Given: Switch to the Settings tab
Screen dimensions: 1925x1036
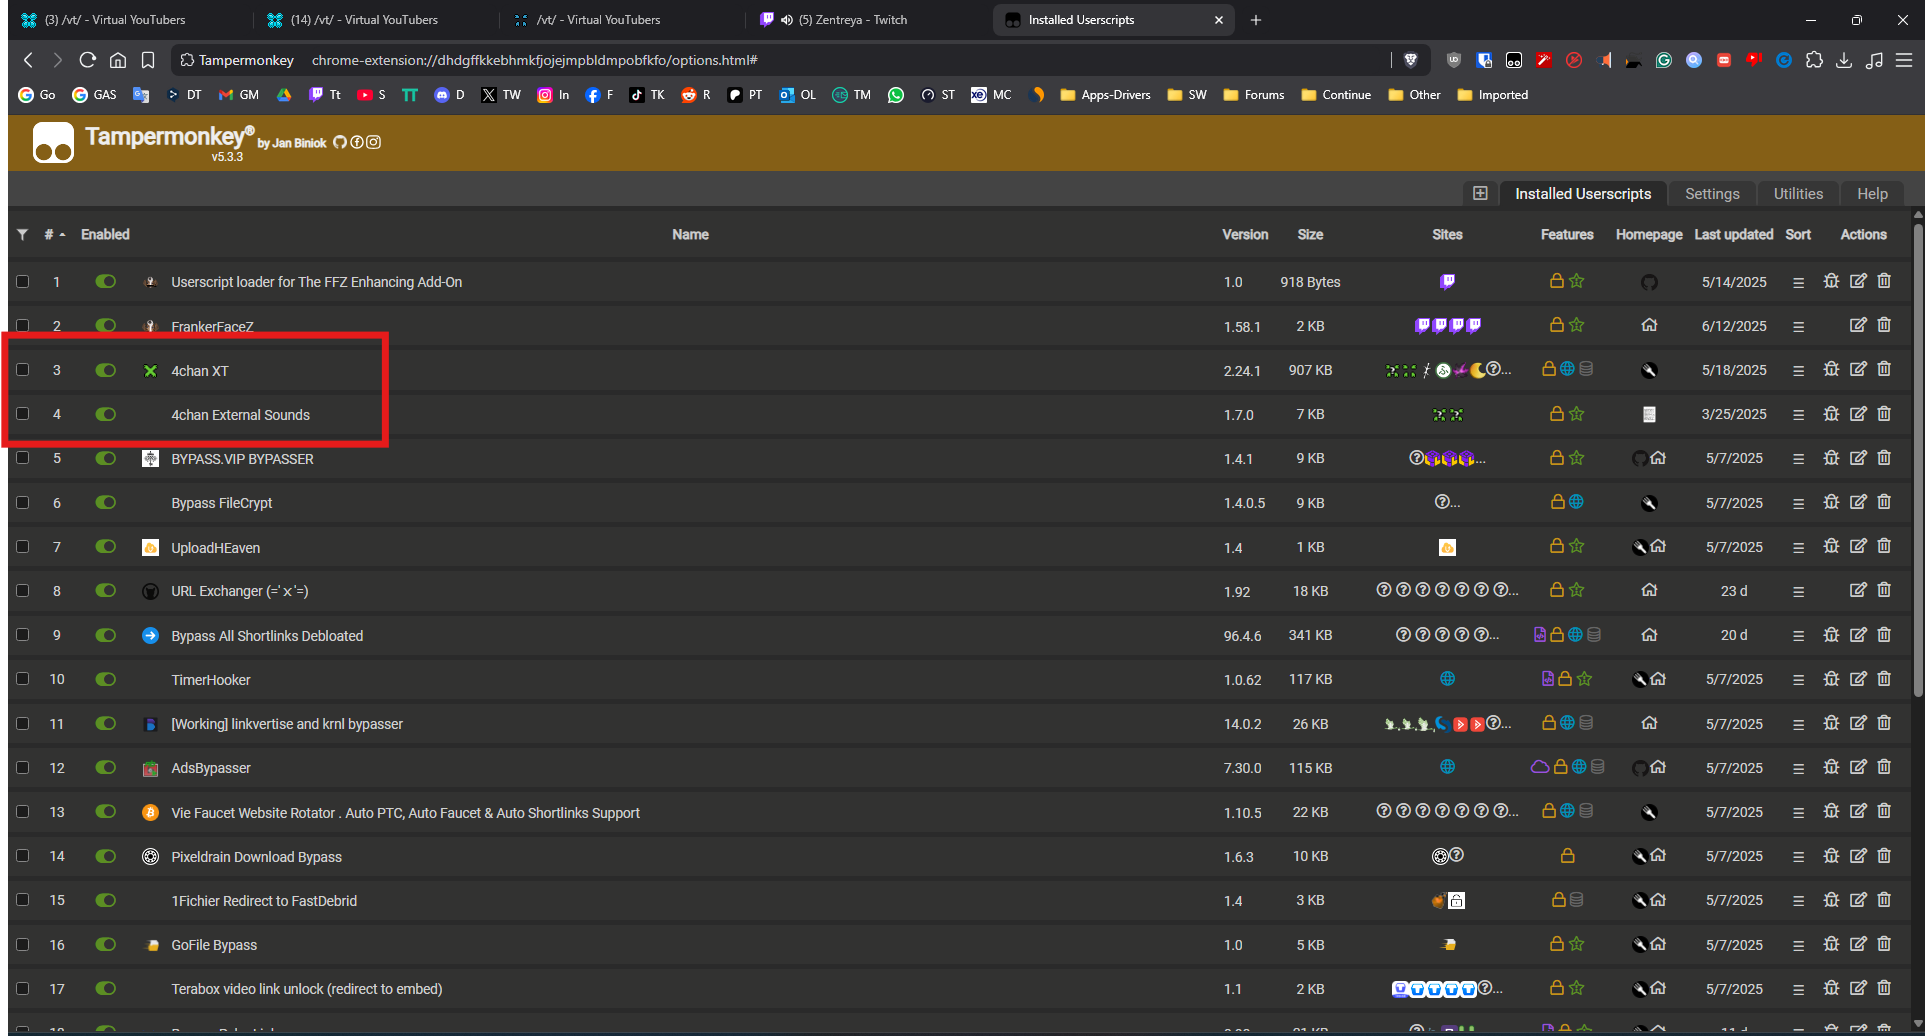Looking at the screenshot, I should pyautogui.click(x=1711, y=193).
